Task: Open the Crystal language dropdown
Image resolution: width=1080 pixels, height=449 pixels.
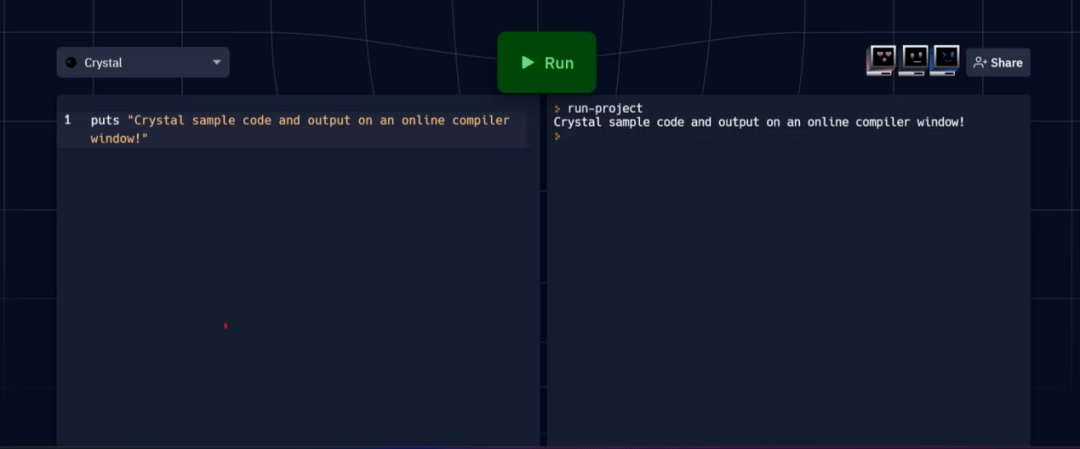Action: (143, 63)
